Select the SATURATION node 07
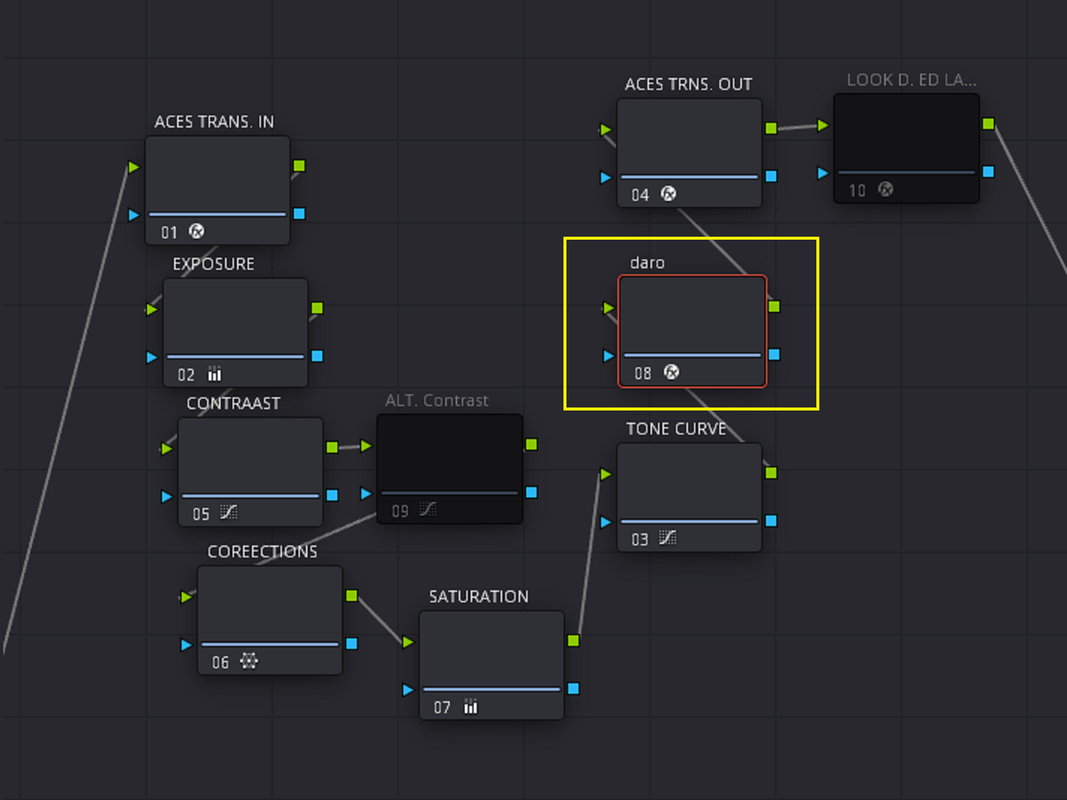Image resolution: width=1067 pixels, height=800 pixels. (x=491, y=665)
